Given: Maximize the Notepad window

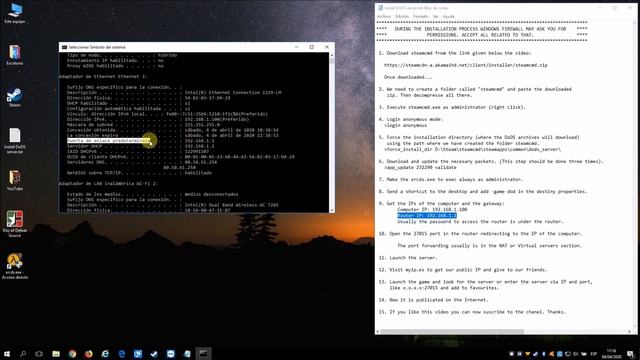Looking at the screenshot, I should click(x=614, y=8).
